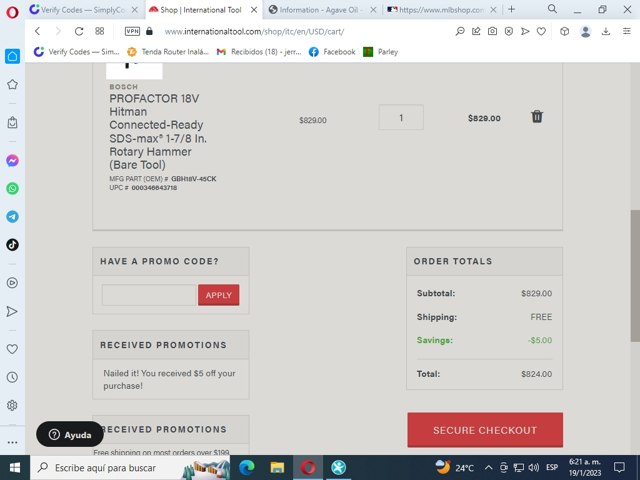Open find-in-page search icon
640x480 pixels.
[460, 31]
